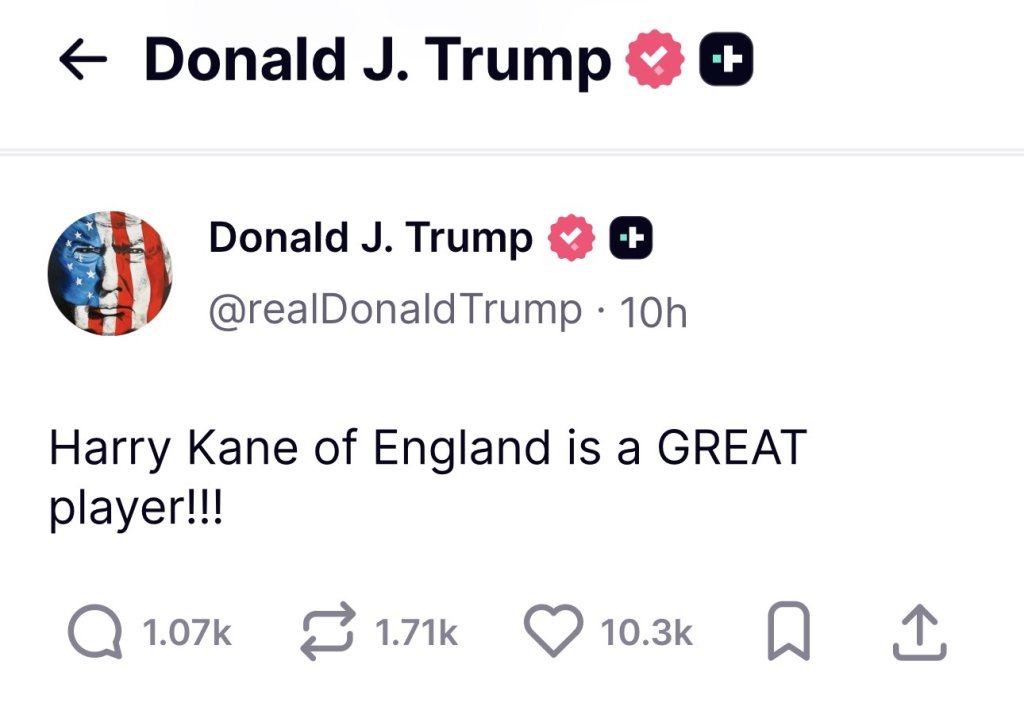This screenshot has width=1024, height=707.
Task: Open the post text about Harry Kane
Action: click(428, 479)
